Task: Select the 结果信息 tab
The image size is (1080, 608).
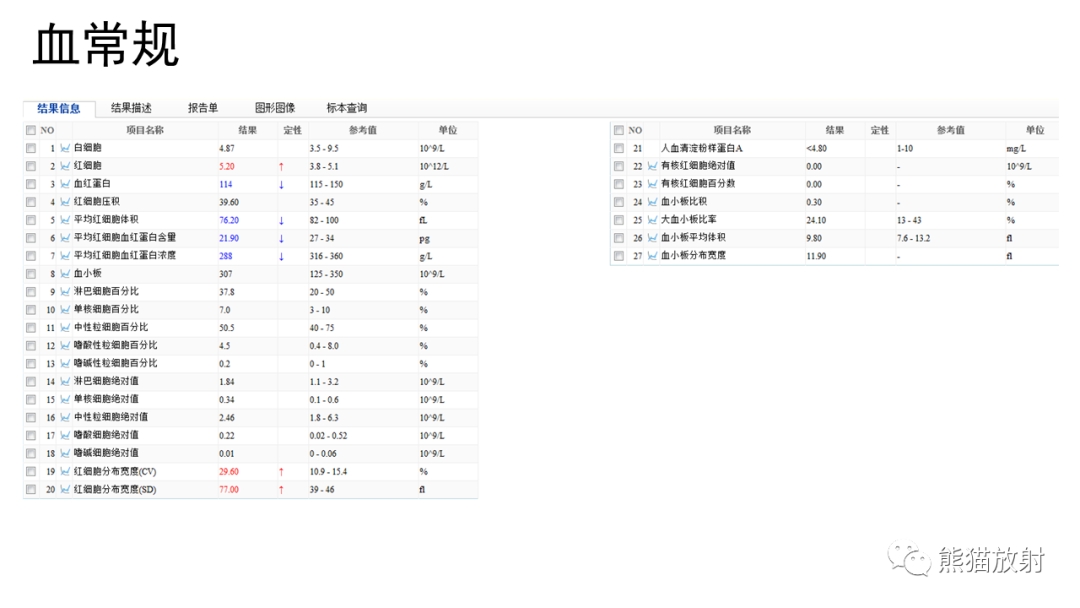Action: [x=59, y=108]
